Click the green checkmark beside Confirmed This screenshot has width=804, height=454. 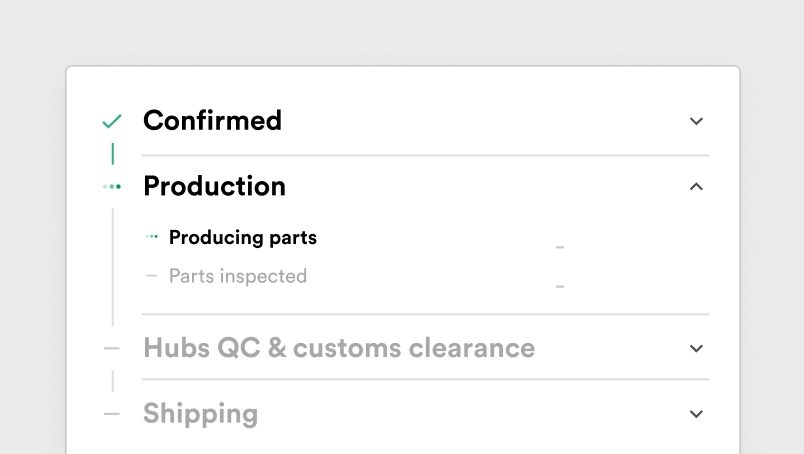112,121
